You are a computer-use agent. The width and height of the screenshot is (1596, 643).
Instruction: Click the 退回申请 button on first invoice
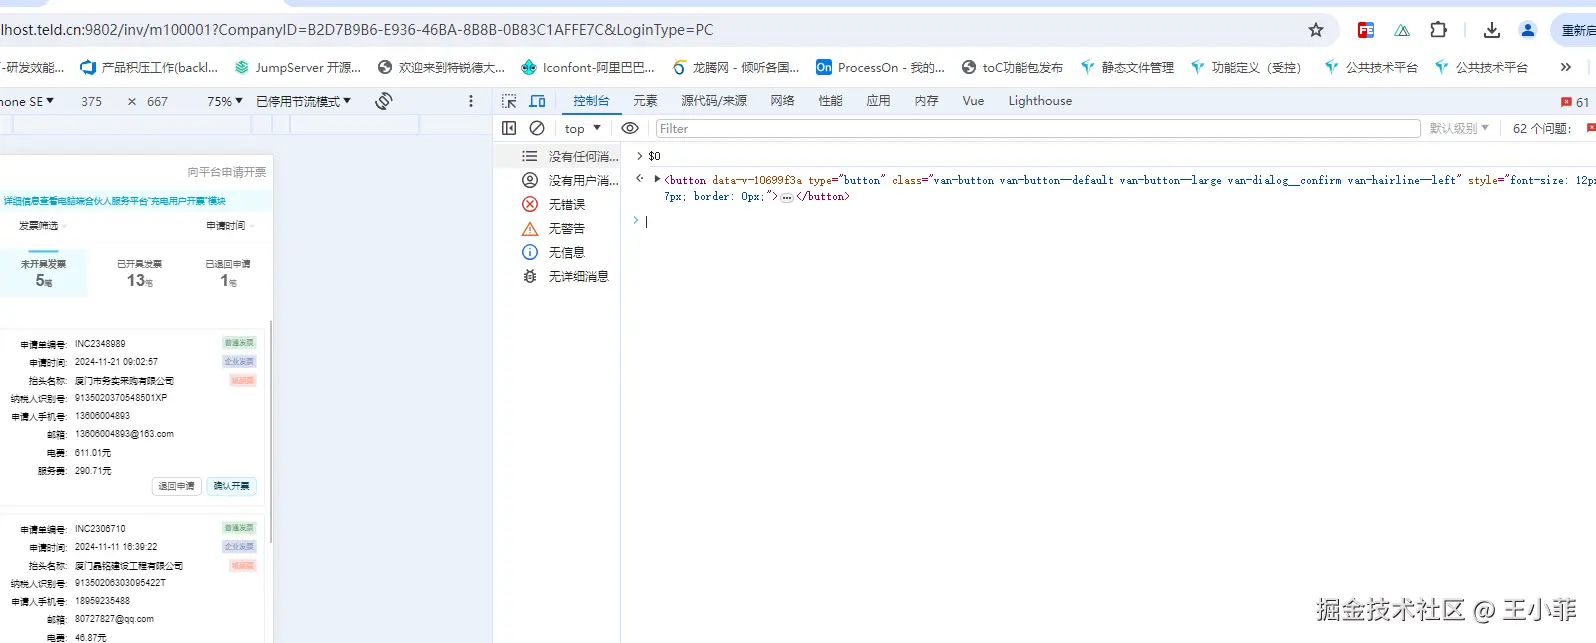click(177, 486)
